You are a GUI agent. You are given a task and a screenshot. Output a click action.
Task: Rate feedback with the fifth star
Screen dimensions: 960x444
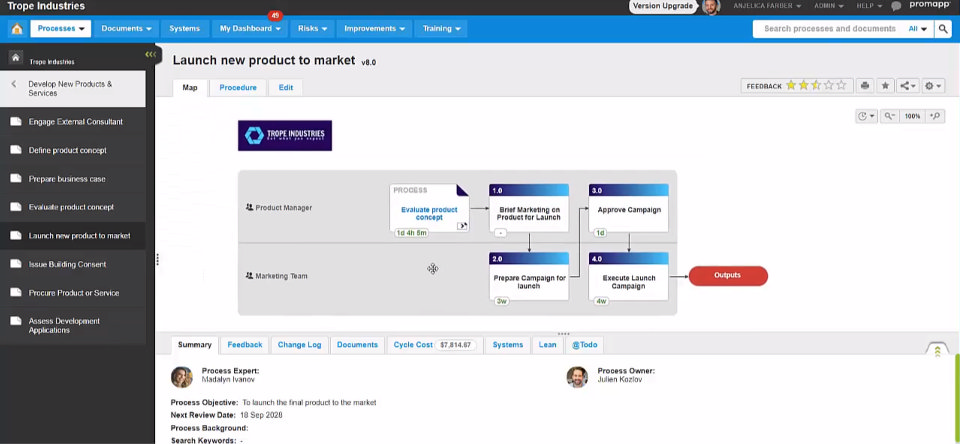pyautogui.click(x=841, y=86)
